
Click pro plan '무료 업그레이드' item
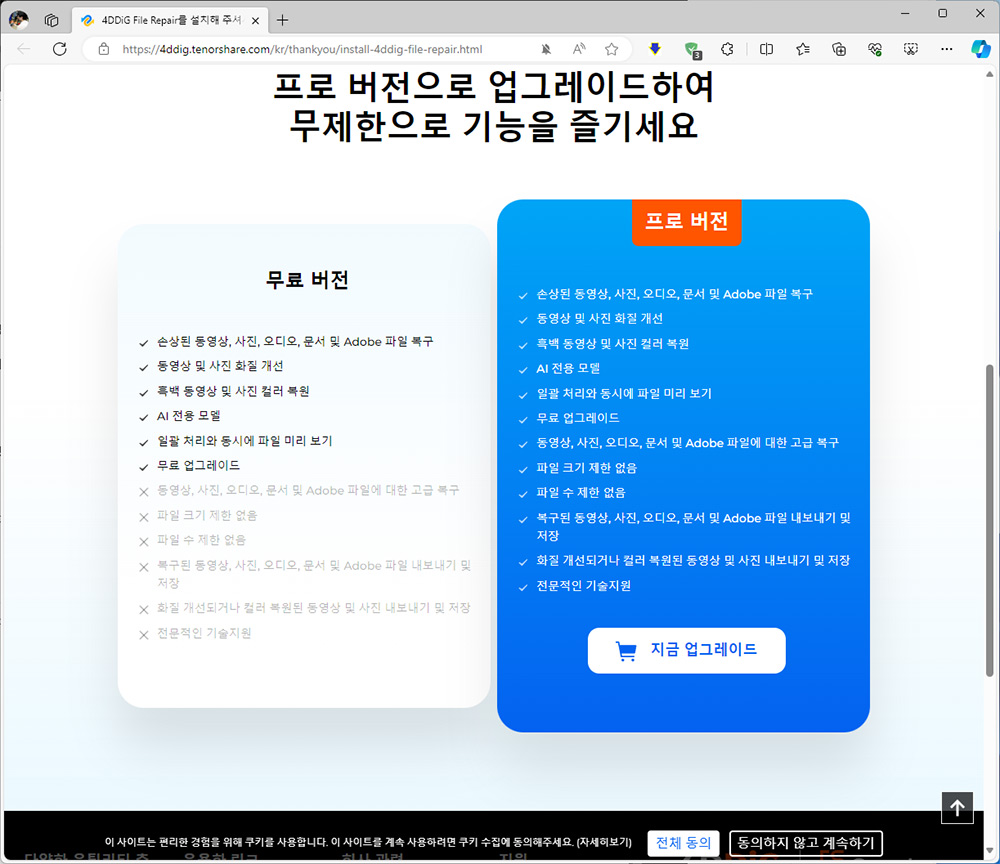pos(578,418)
